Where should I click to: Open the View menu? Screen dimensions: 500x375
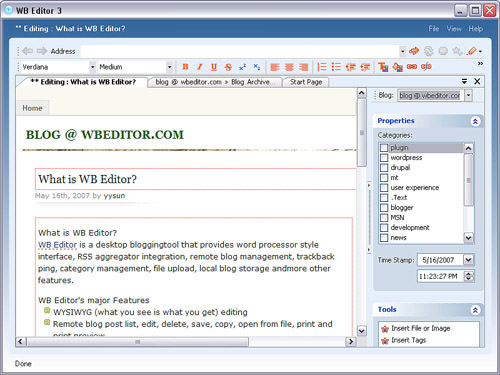(454, 29)
